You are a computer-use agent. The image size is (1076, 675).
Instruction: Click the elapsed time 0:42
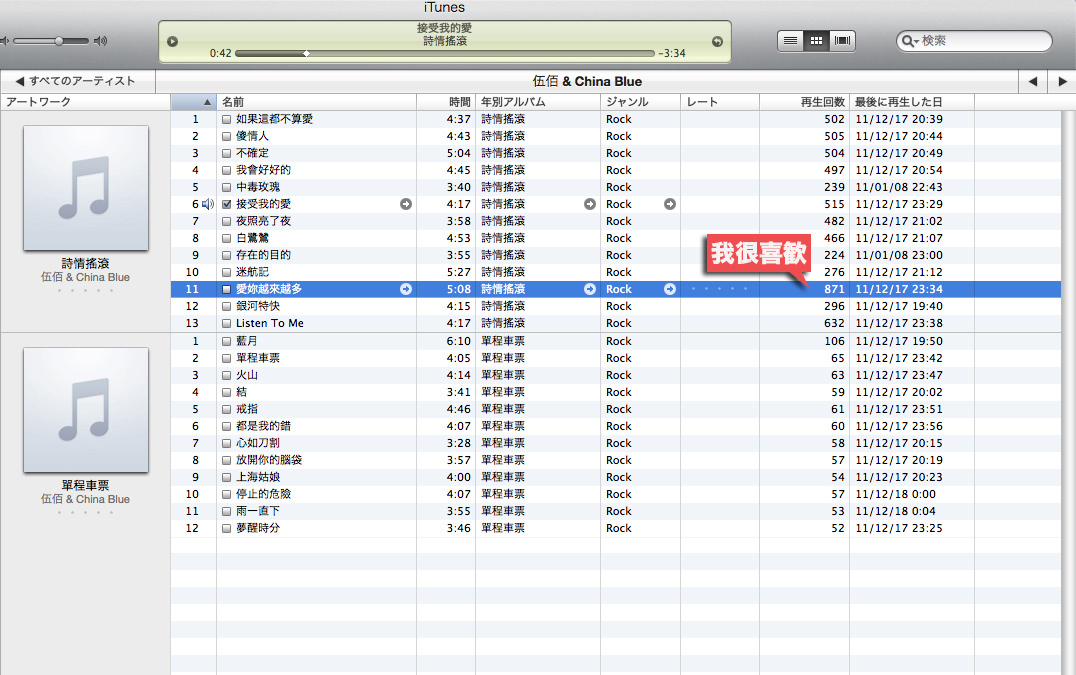(221, 54)
